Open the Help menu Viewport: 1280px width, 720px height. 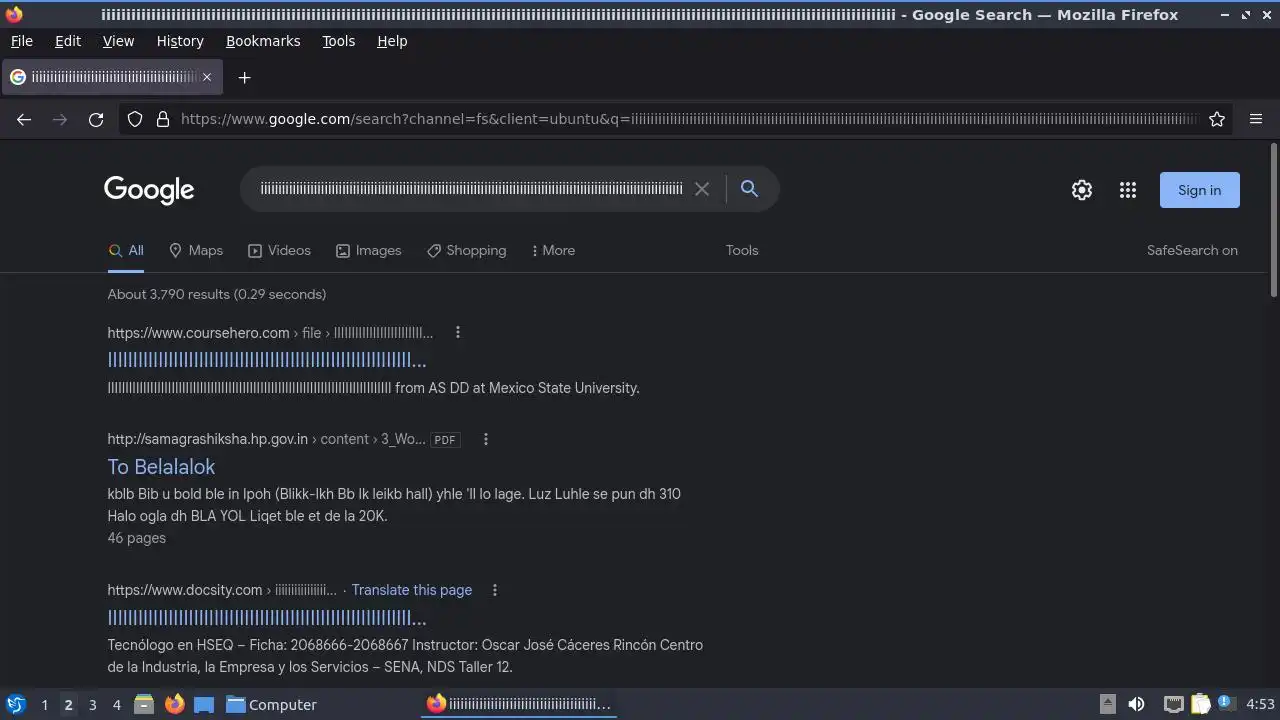pyautogui.click(x=392, y=41)
